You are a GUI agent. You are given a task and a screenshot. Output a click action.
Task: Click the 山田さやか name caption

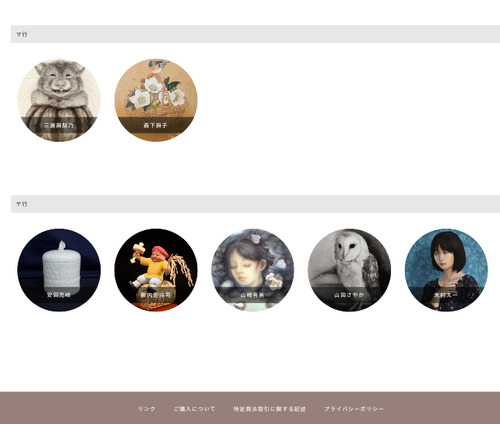(349, 295)
